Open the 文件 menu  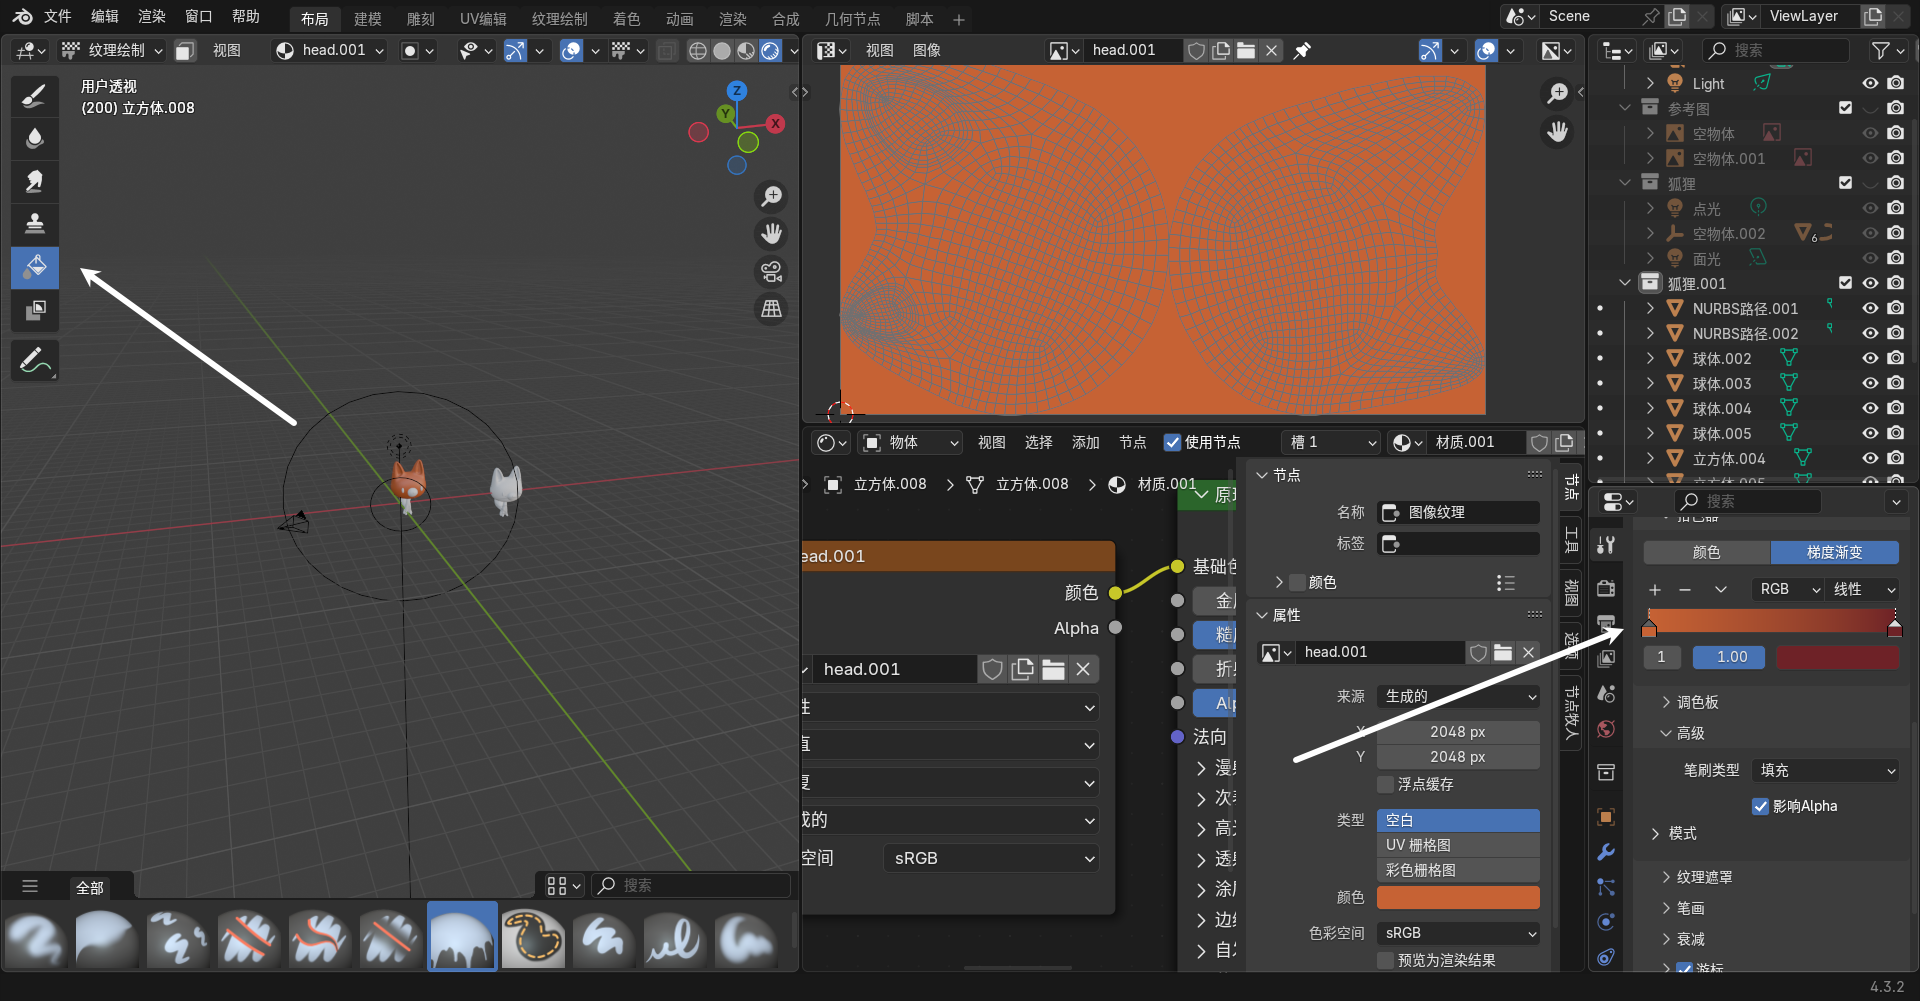pos(58,17)
